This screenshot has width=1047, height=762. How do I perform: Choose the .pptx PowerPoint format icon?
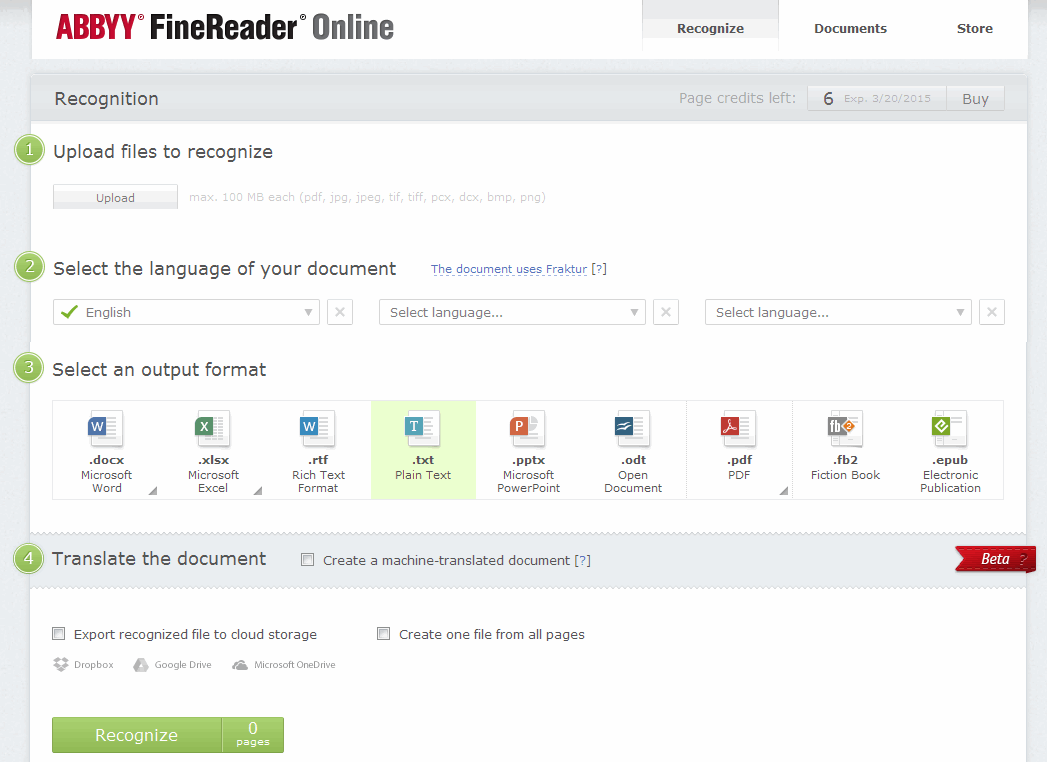coord(528,428)
